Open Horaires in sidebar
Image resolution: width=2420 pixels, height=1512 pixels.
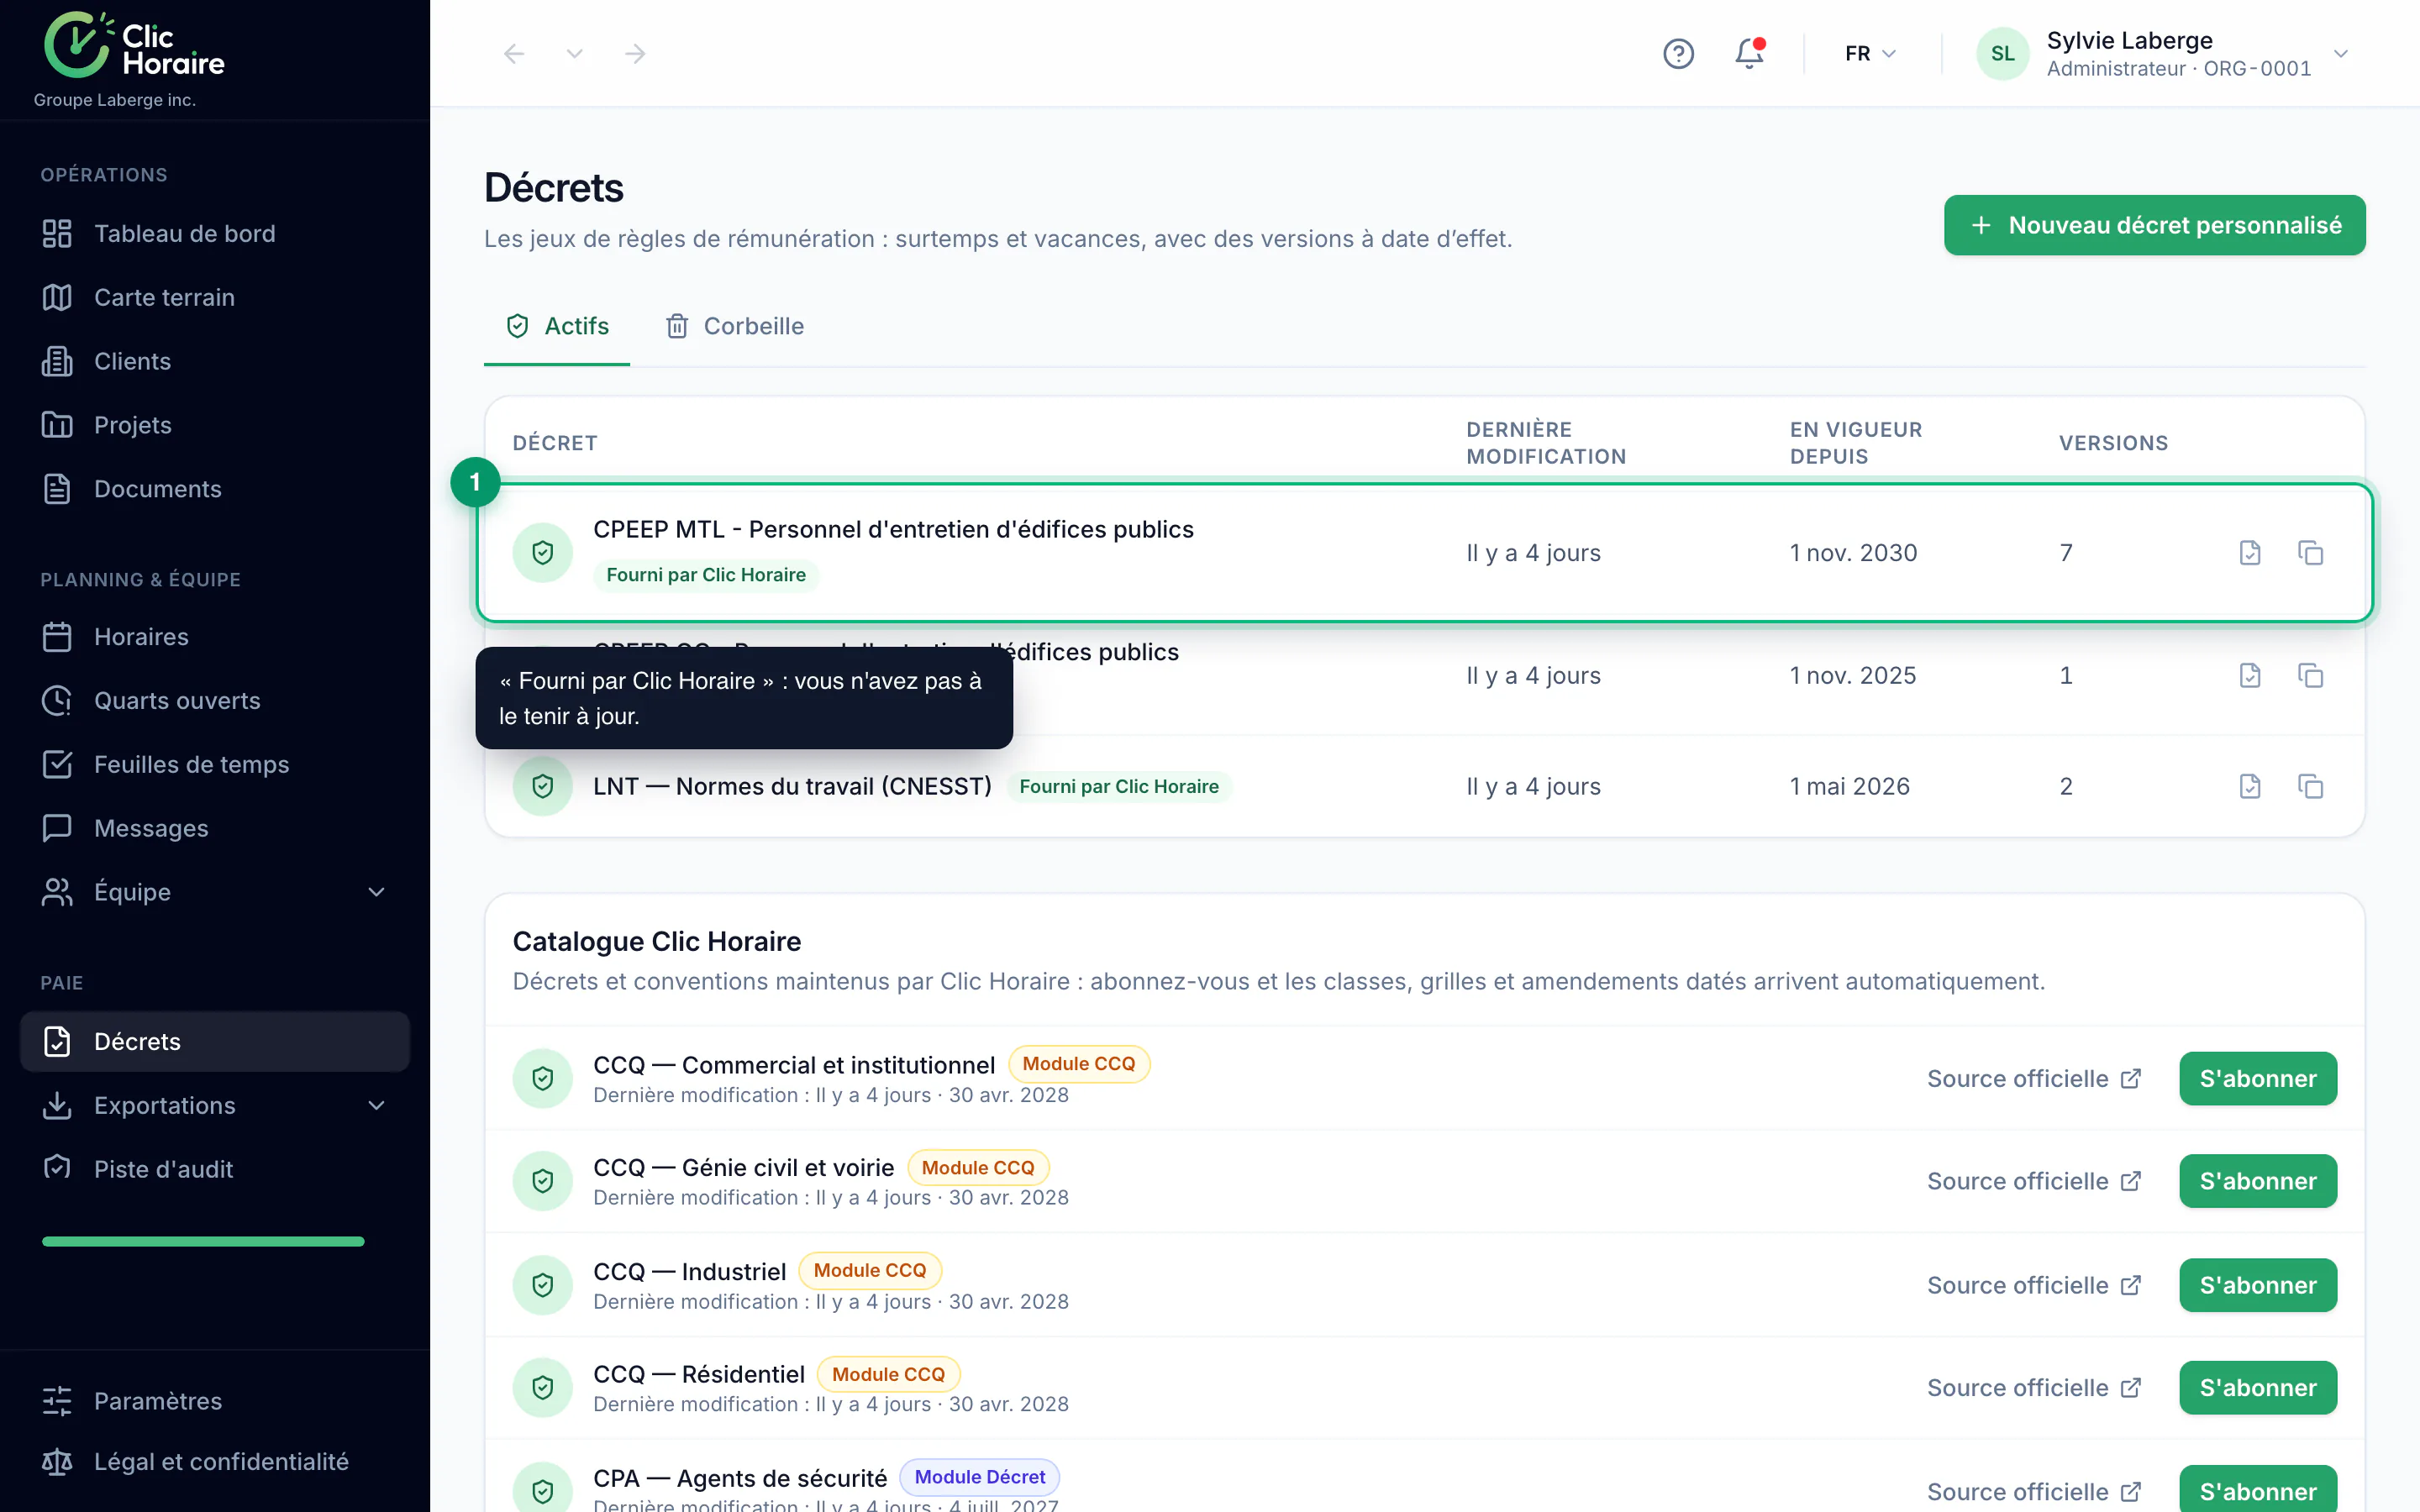click(214, 637)
